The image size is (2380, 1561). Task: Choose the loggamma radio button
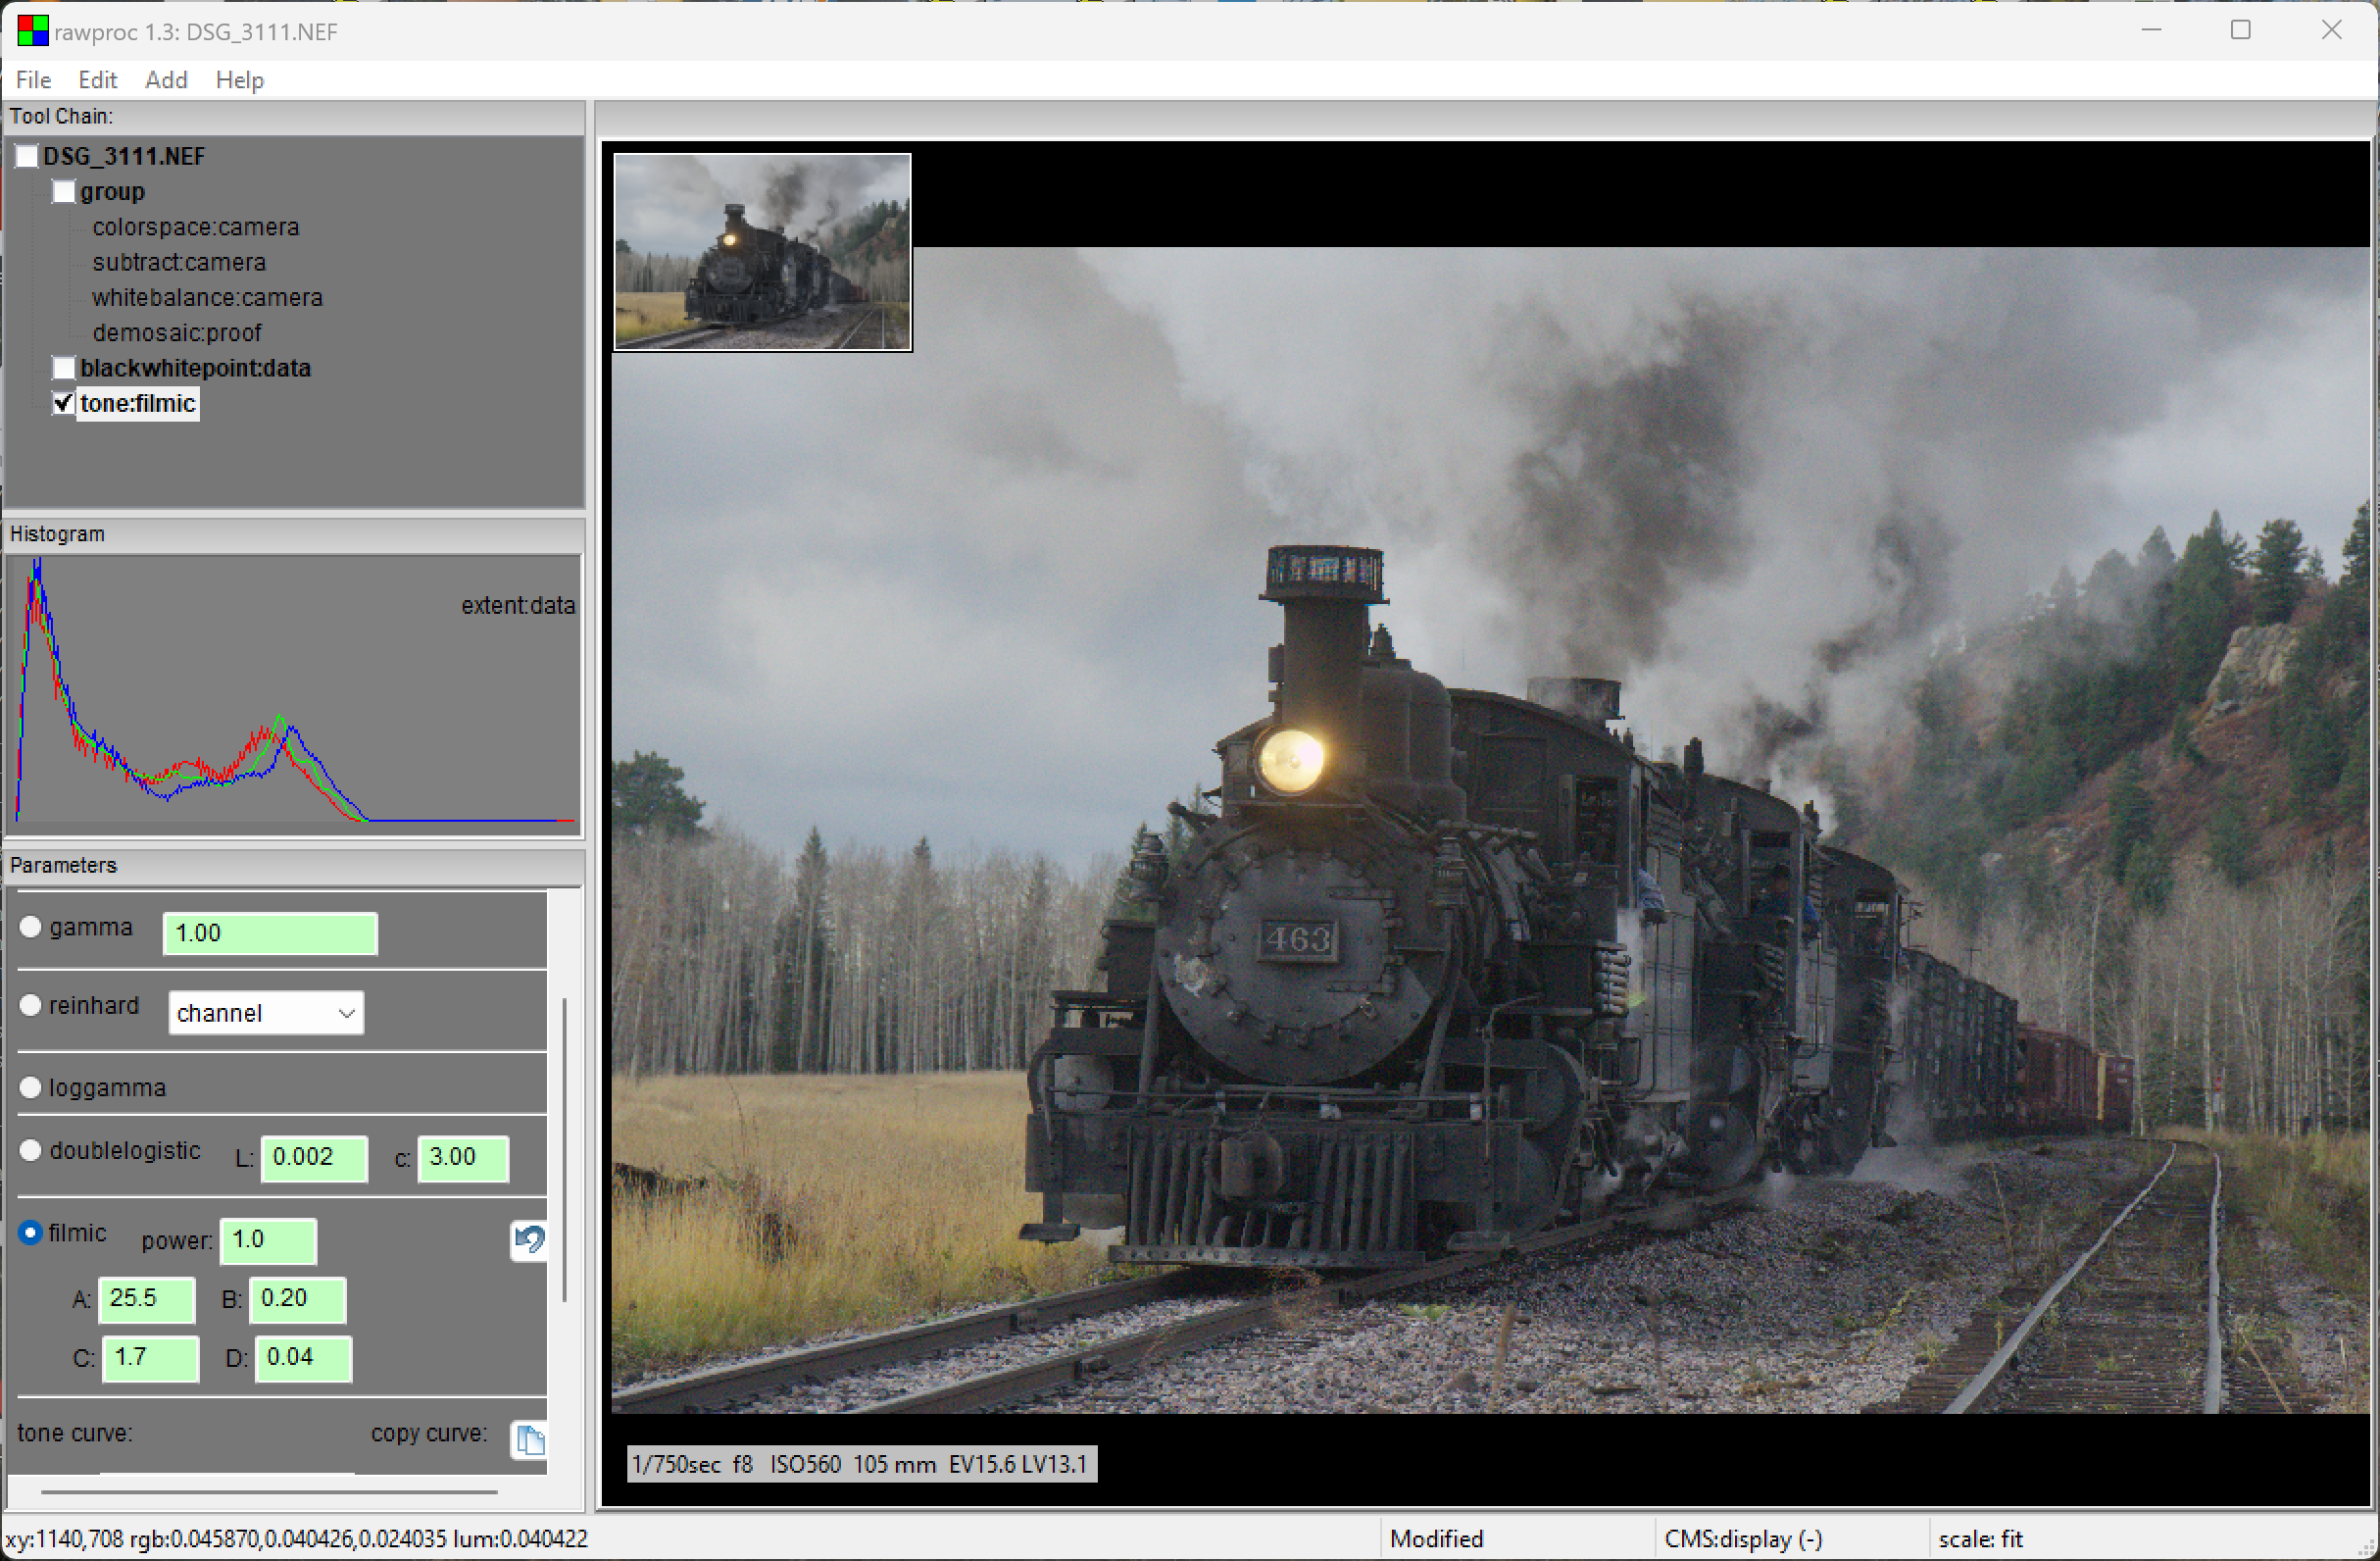pyautogui.click(x=31, y=1087)
